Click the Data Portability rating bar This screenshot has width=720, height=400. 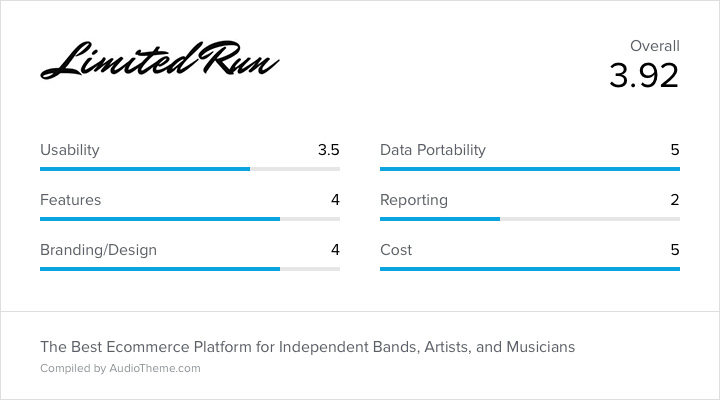[530, 169]
